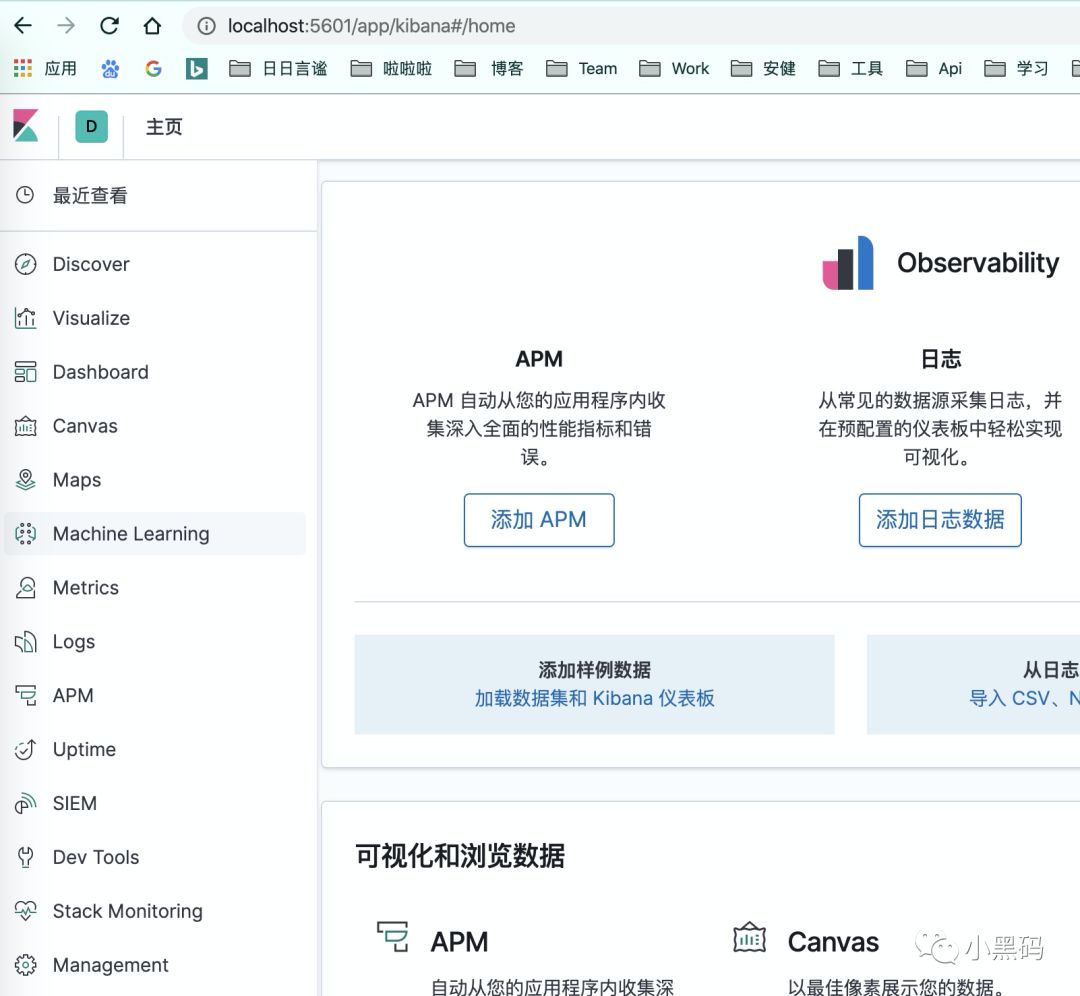This screenshot has width=1080, height=996.
Task: Go back with the browser back arrow
Action: tap(23, 25)
